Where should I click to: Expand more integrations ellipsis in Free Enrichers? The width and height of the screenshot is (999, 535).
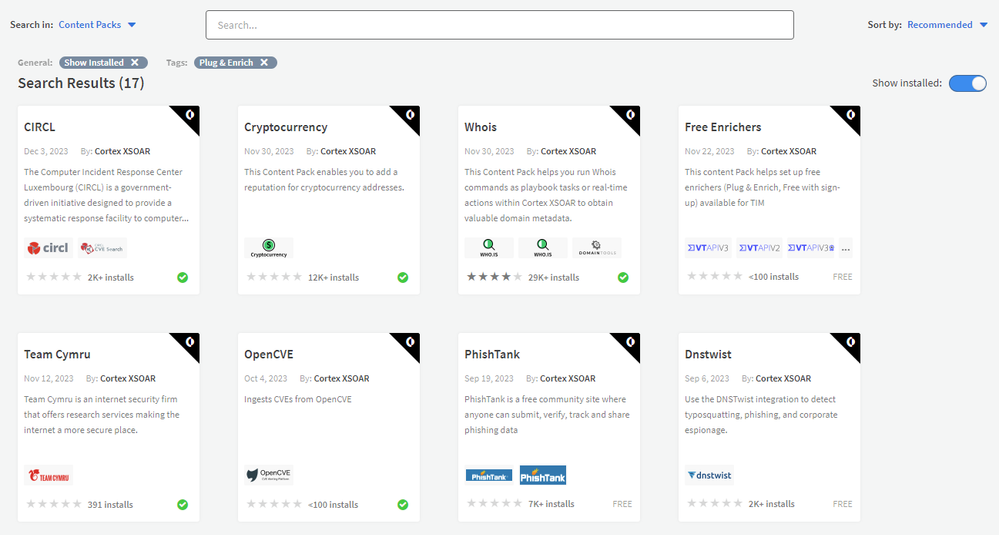[846, 247]
